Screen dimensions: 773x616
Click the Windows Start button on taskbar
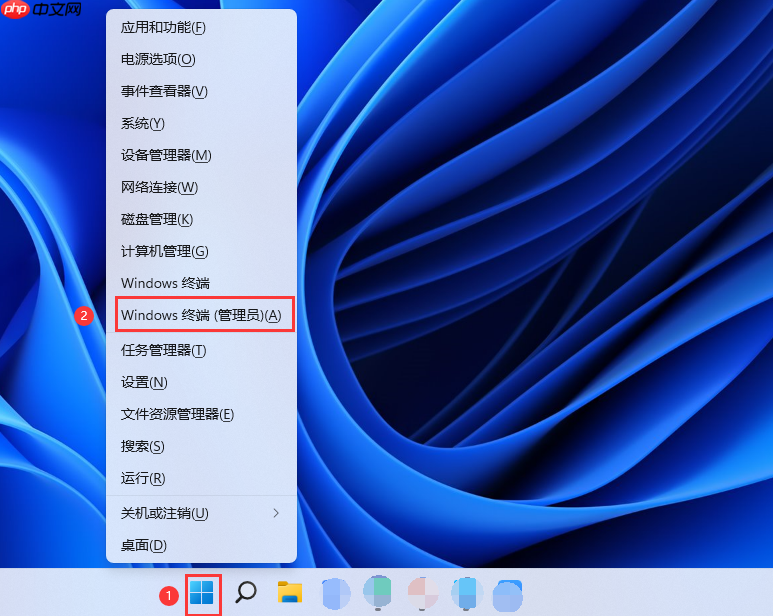click(x=203, y=592)
